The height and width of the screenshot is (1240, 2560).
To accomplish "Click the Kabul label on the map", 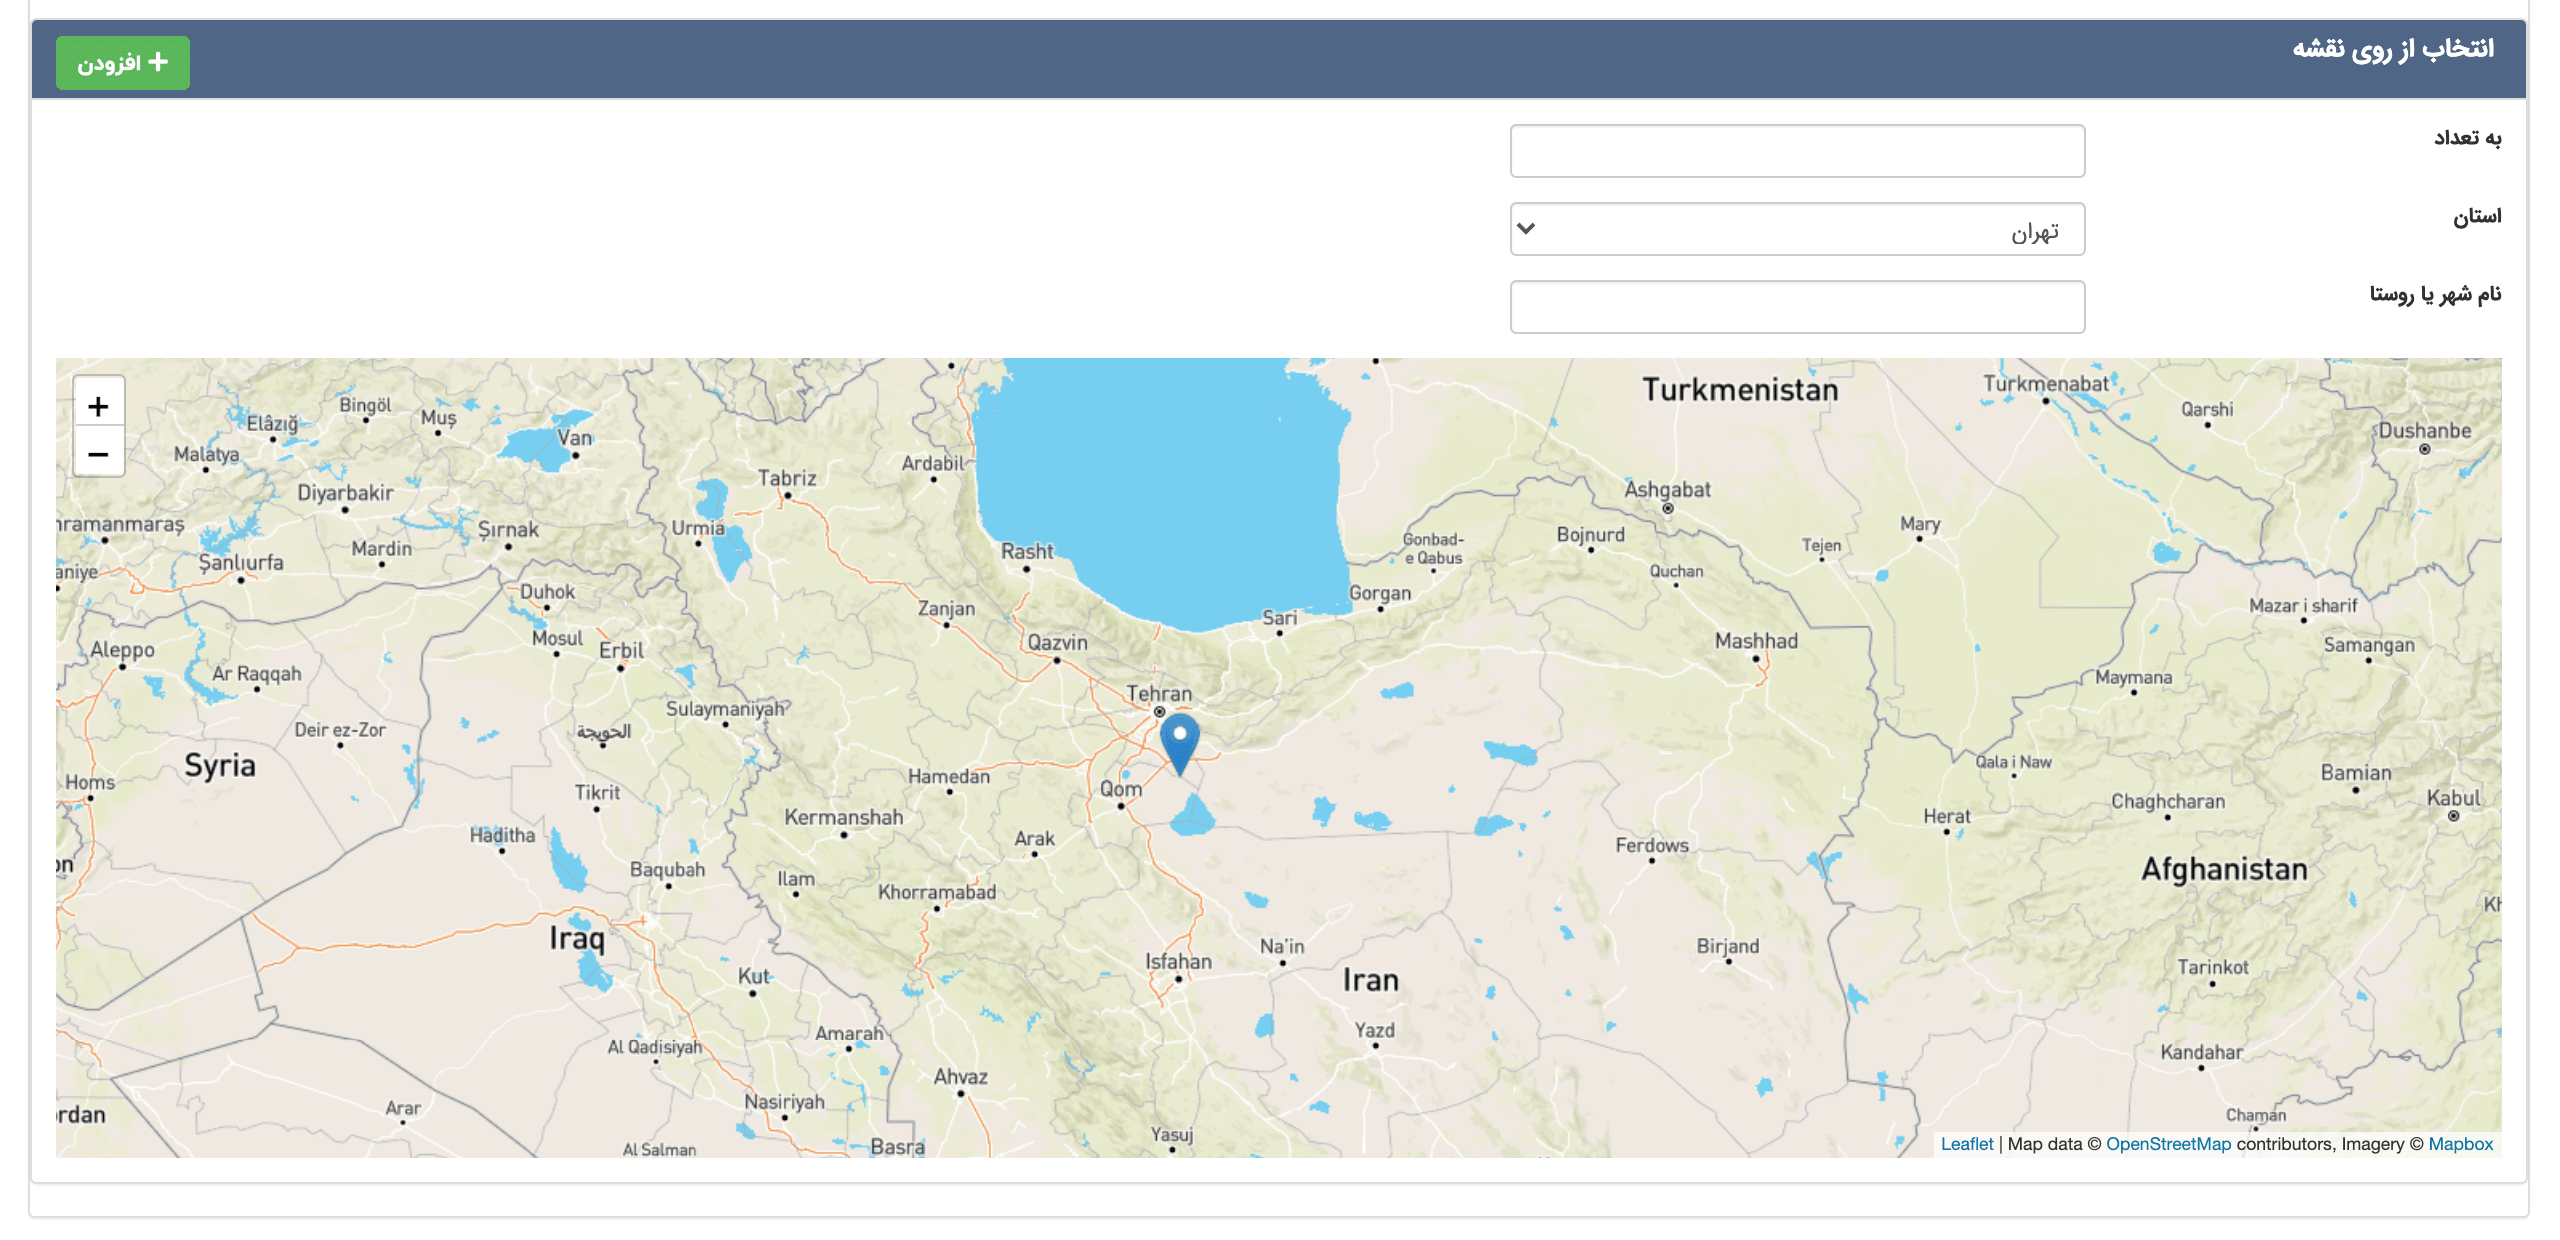I will [x=2453, y=798].
